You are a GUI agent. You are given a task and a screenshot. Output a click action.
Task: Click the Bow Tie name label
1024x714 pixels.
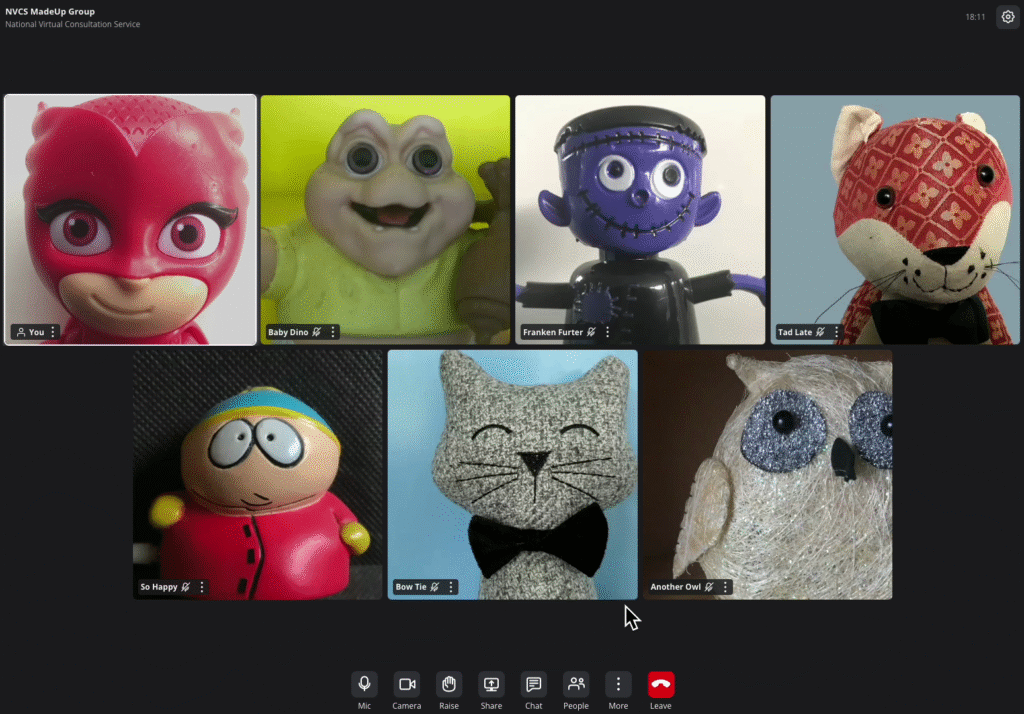pos(411,587)
